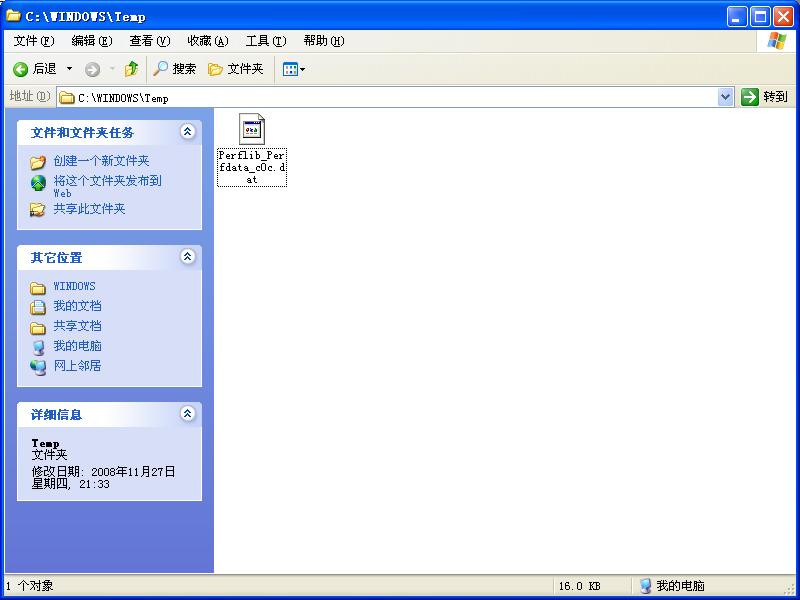The height and width of the screenshot is (600, 800).
Task: Open the Views icon dropdown
Action: pyautogui.click(x=293, y=69)
